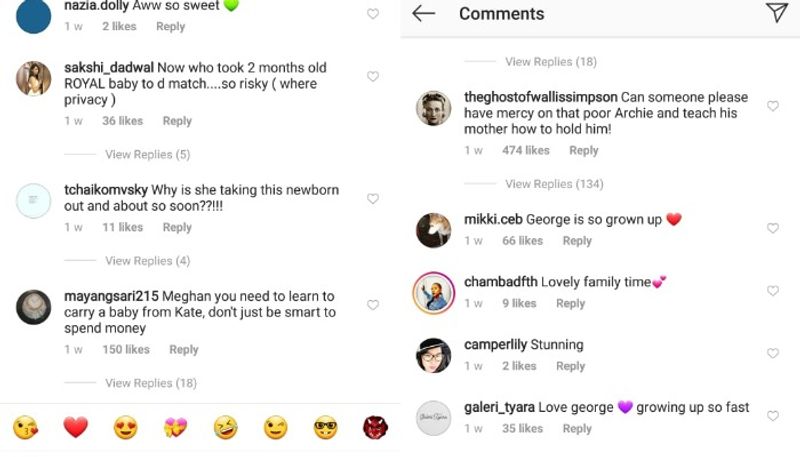
Task: Open camperlily's username profile link
Action: [495, 345]
